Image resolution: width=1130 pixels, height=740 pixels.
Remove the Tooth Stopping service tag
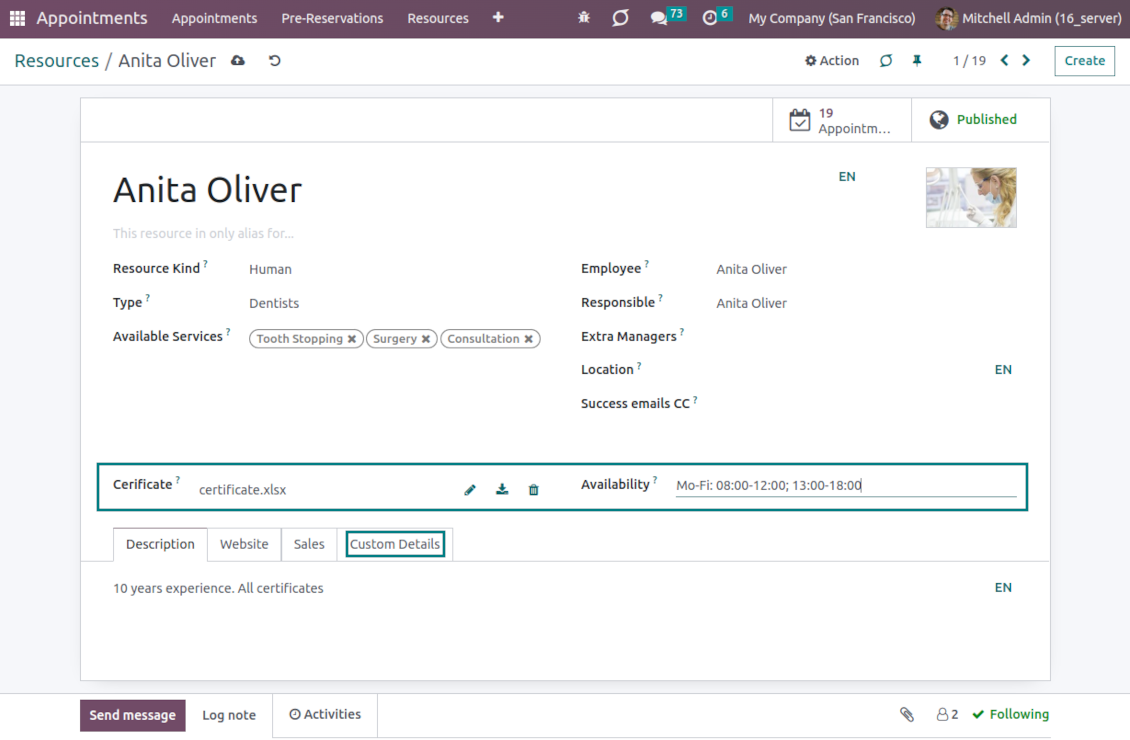pyautogui.click(x=352, y=339)
